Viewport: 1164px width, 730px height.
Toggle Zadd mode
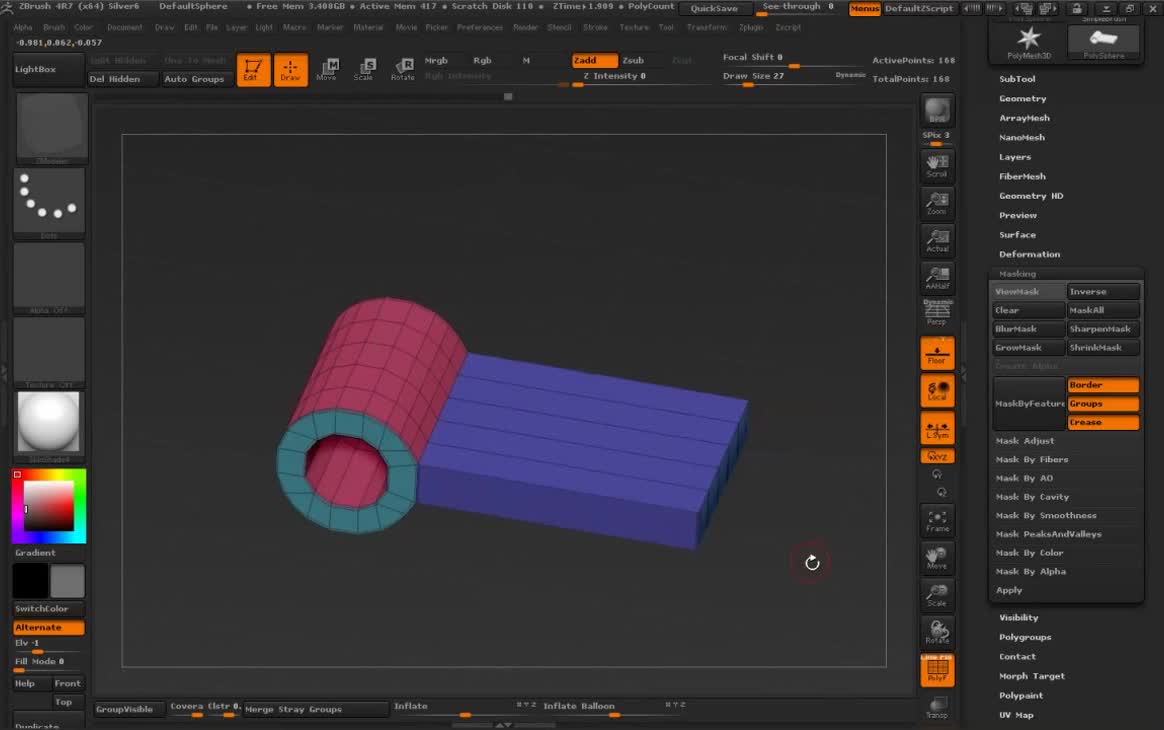pos(594,60)
